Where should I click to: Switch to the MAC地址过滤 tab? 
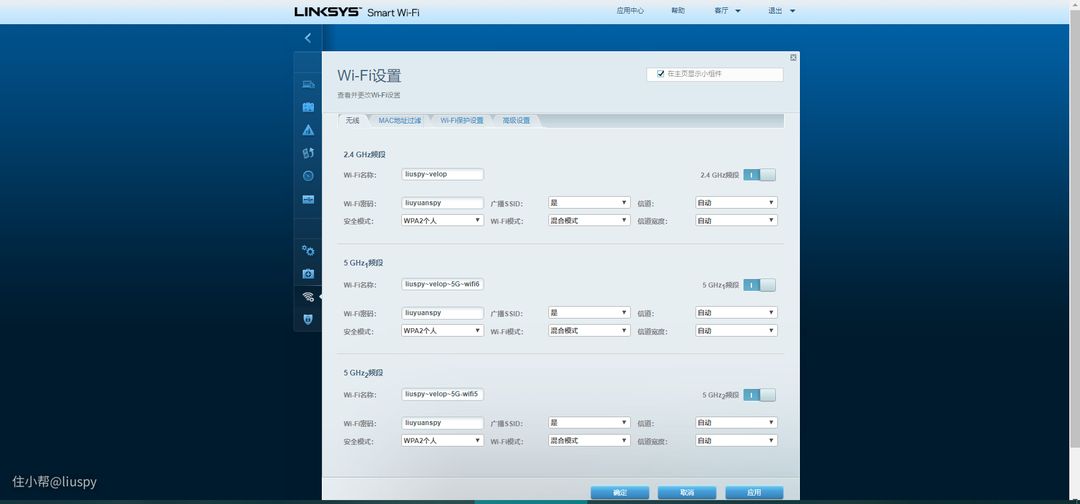(399, 120)
